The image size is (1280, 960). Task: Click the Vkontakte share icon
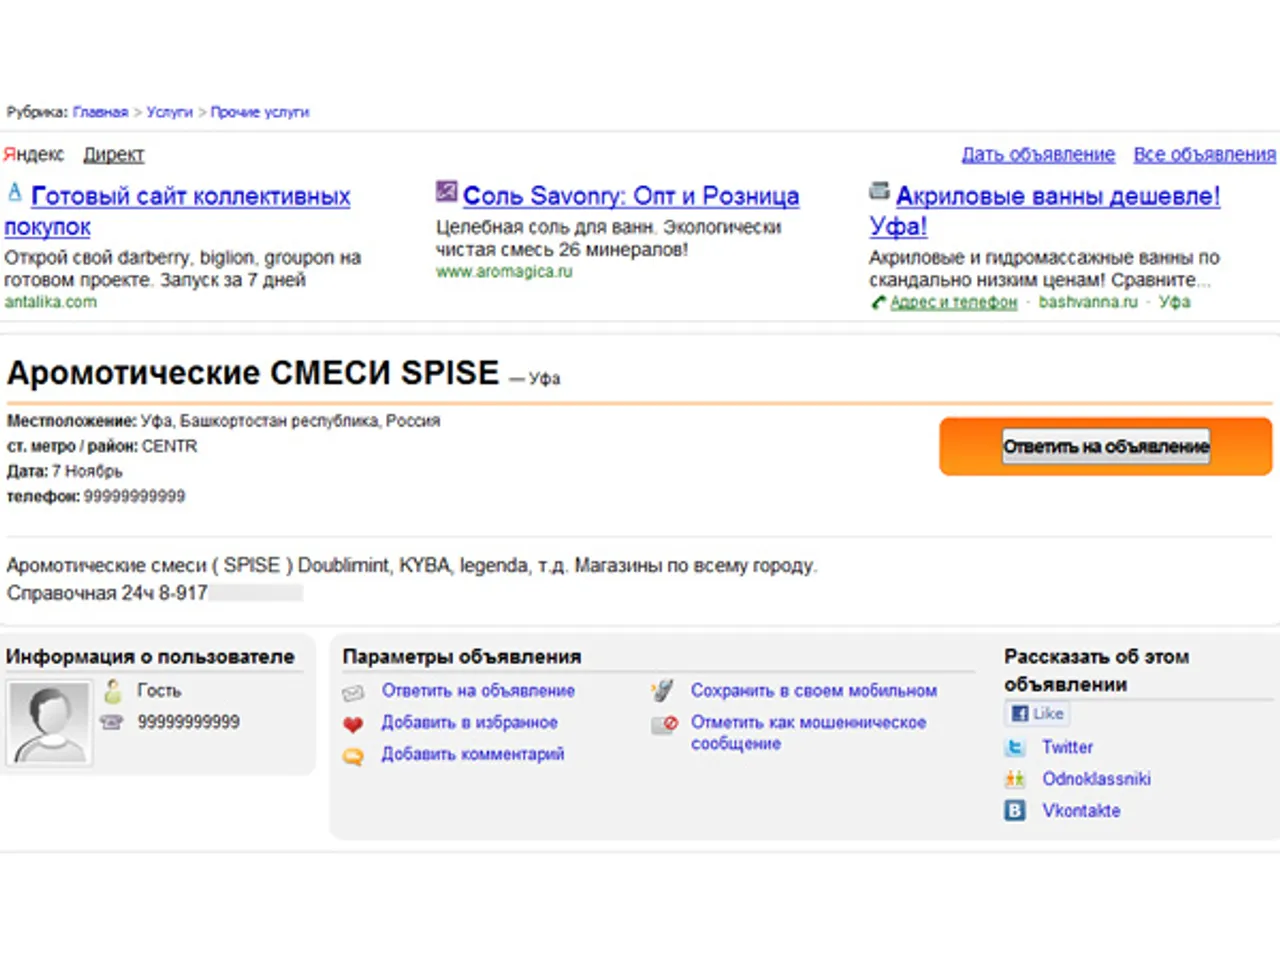click(1015, 811)
